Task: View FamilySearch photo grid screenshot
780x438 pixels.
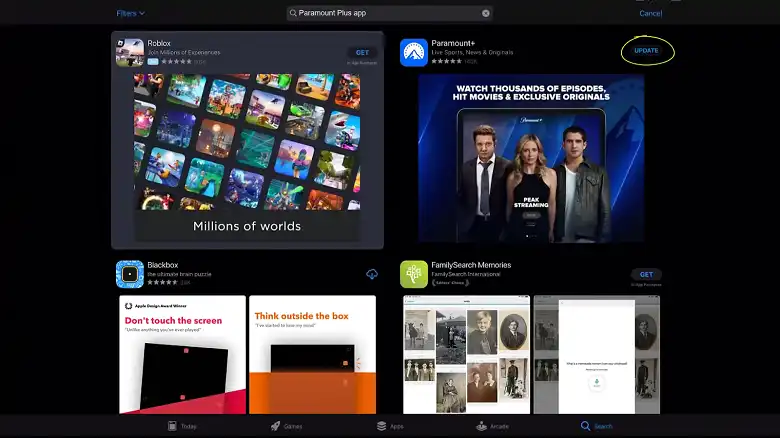Action: 467,354
